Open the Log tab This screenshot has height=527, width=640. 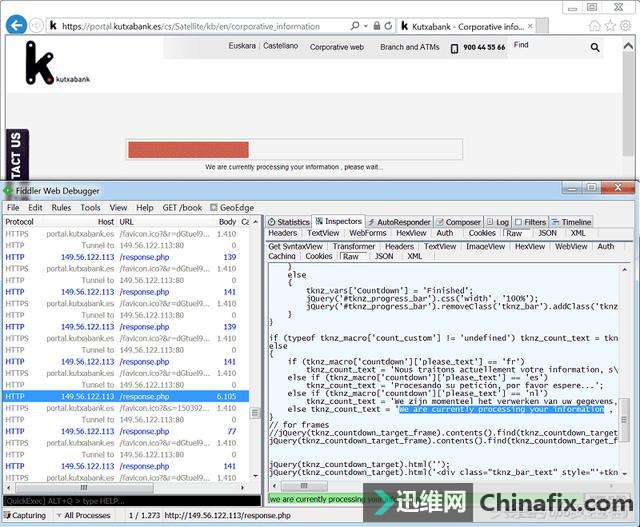(498, 222)
